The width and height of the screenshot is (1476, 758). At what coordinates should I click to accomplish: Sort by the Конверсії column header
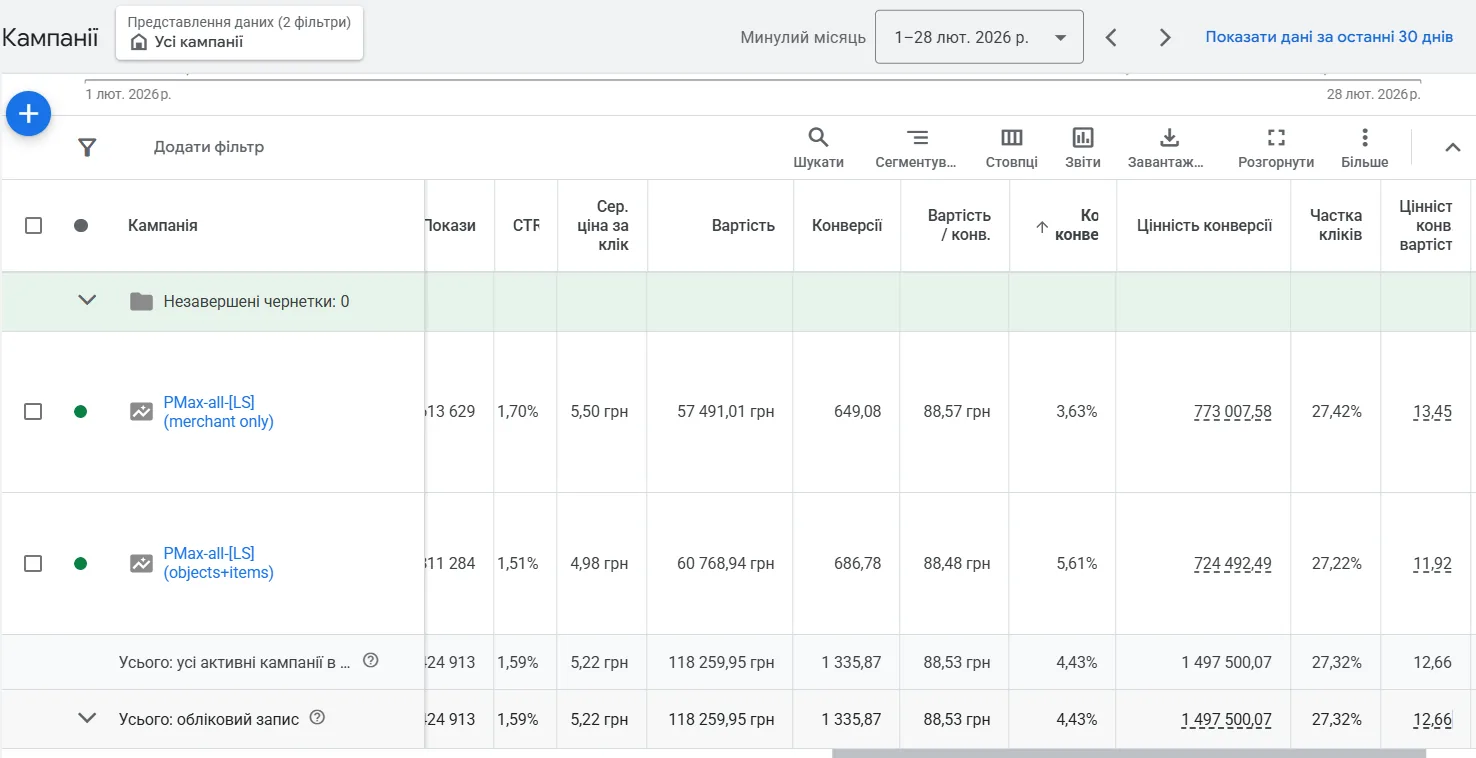point(847,225)
